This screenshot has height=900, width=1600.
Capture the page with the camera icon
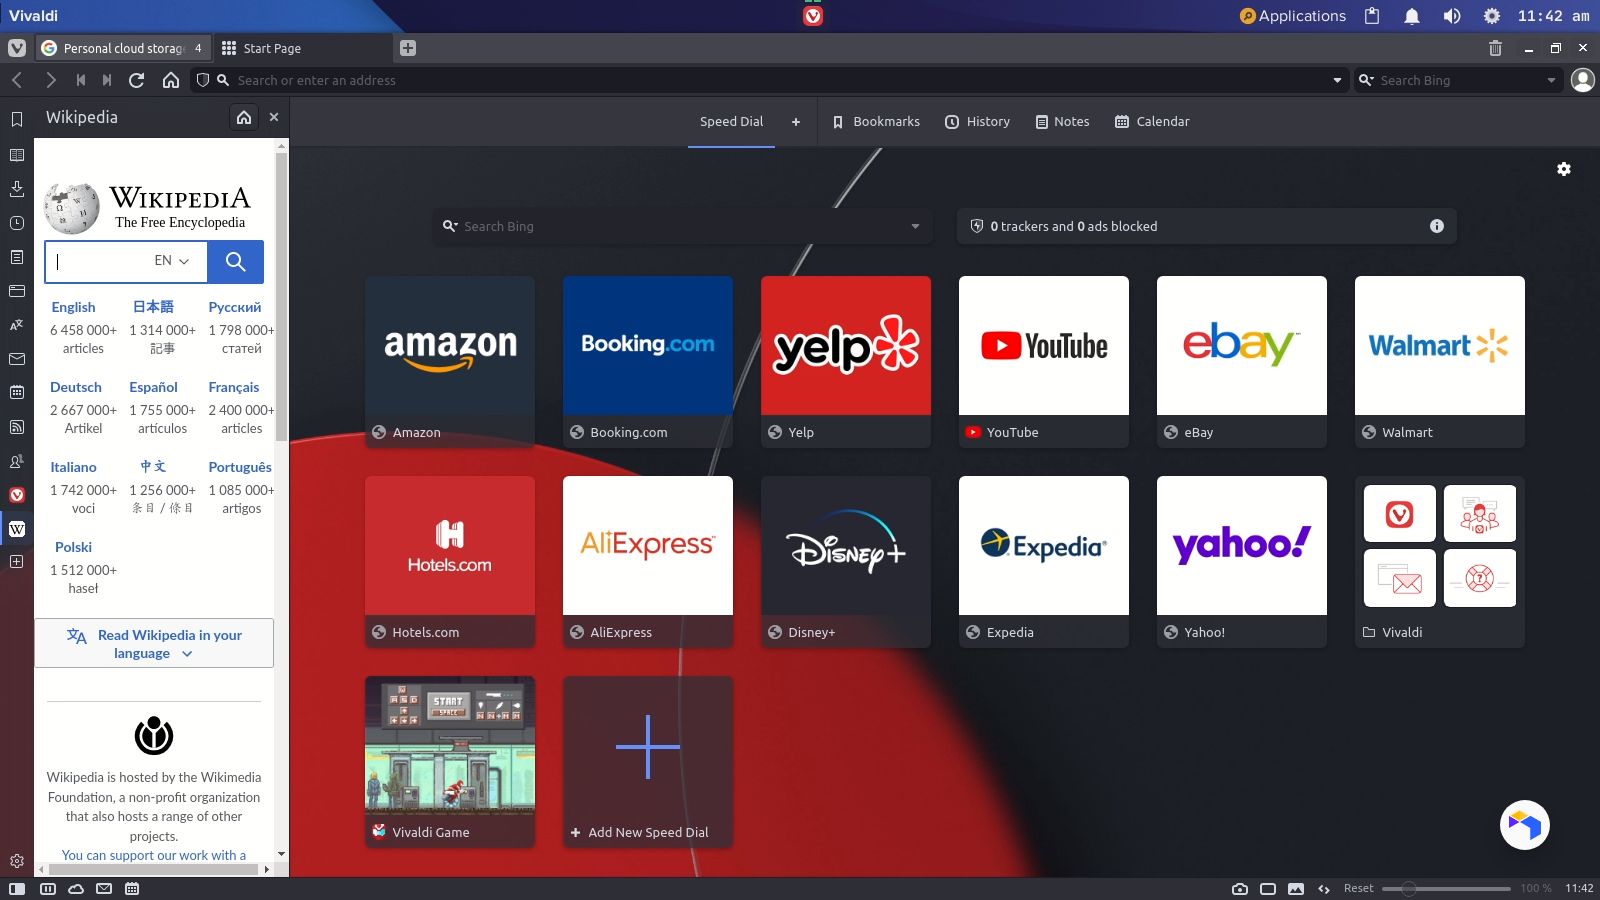pos(1240,888)
